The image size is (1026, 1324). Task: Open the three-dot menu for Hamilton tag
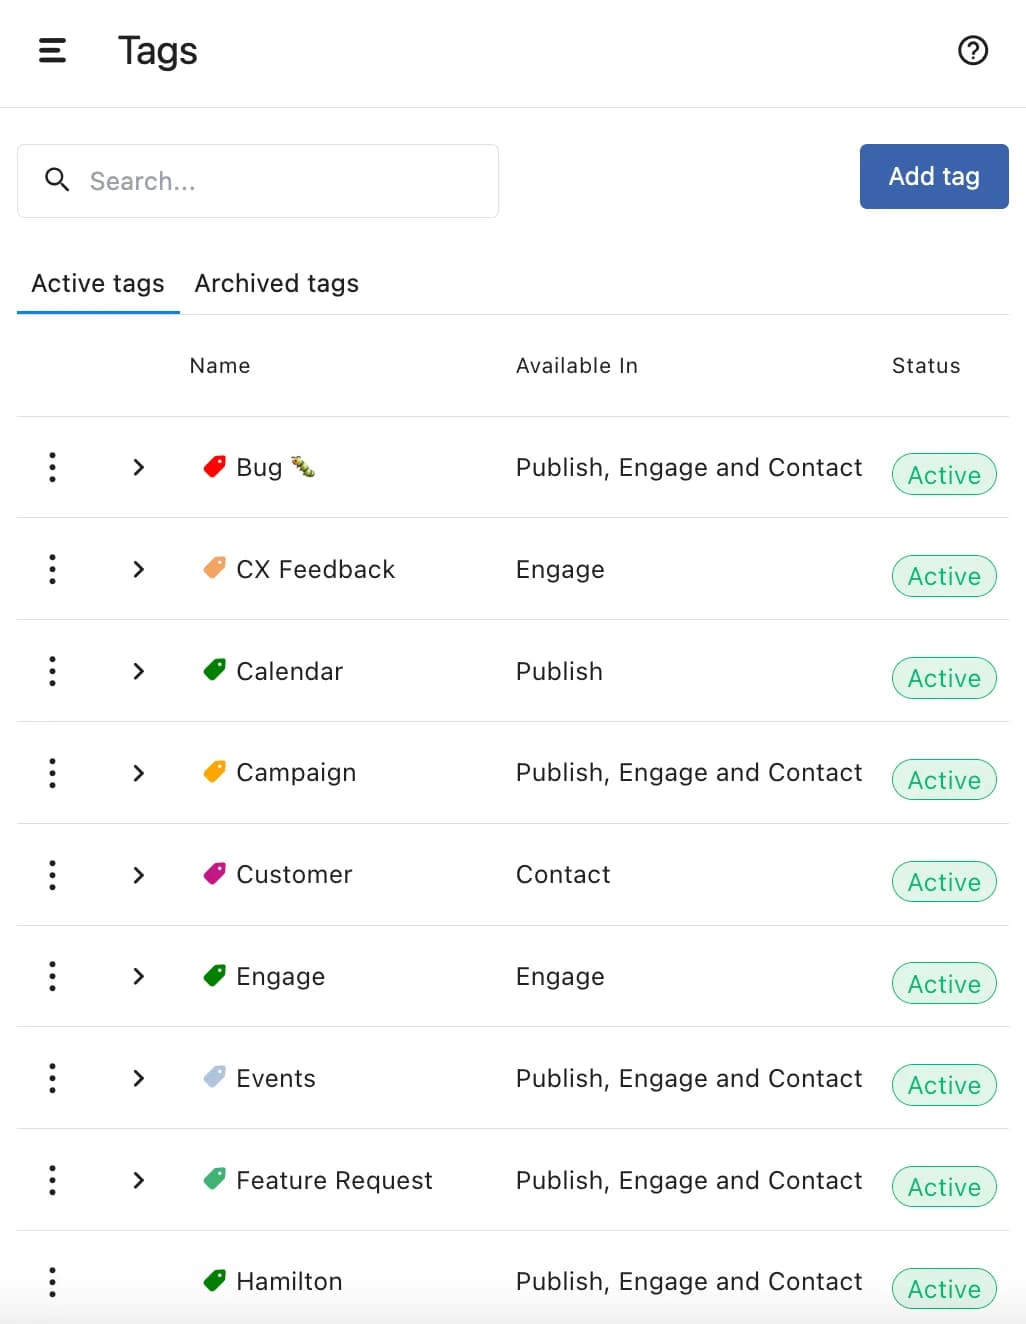(52, 1282)
